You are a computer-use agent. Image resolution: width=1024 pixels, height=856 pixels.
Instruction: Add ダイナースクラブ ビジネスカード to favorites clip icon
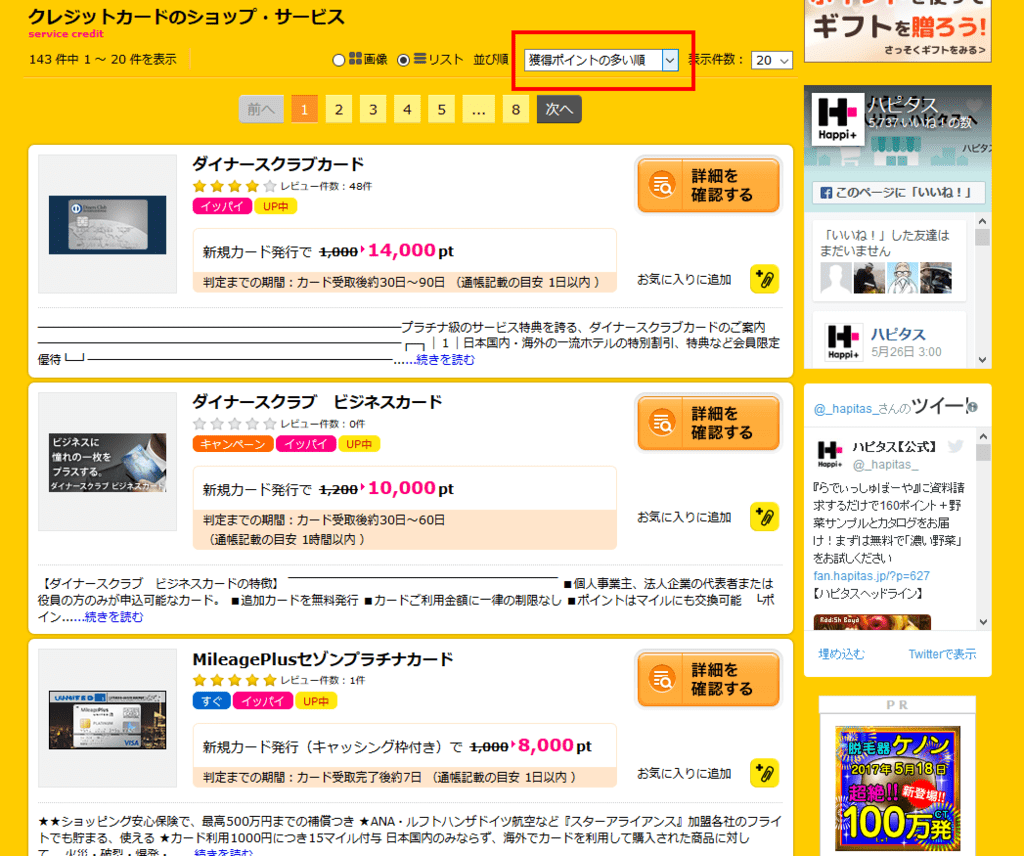pos(765,517)
